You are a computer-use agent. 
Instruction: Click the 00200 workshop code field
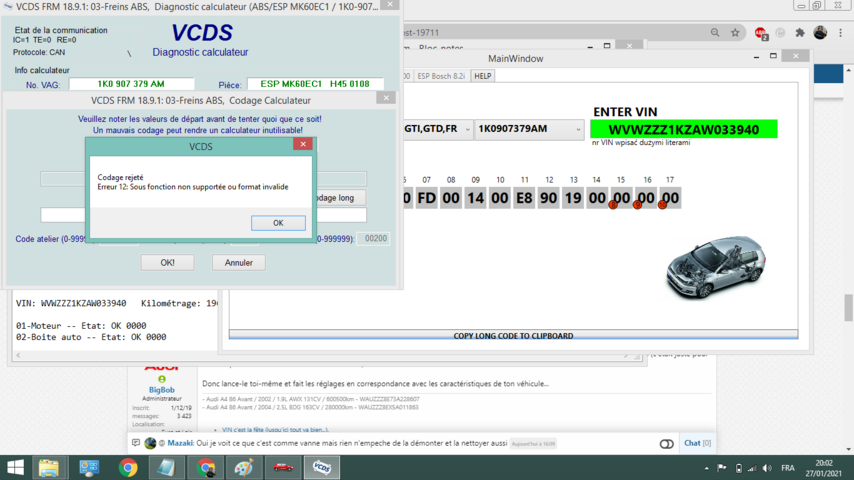(374, 239)
